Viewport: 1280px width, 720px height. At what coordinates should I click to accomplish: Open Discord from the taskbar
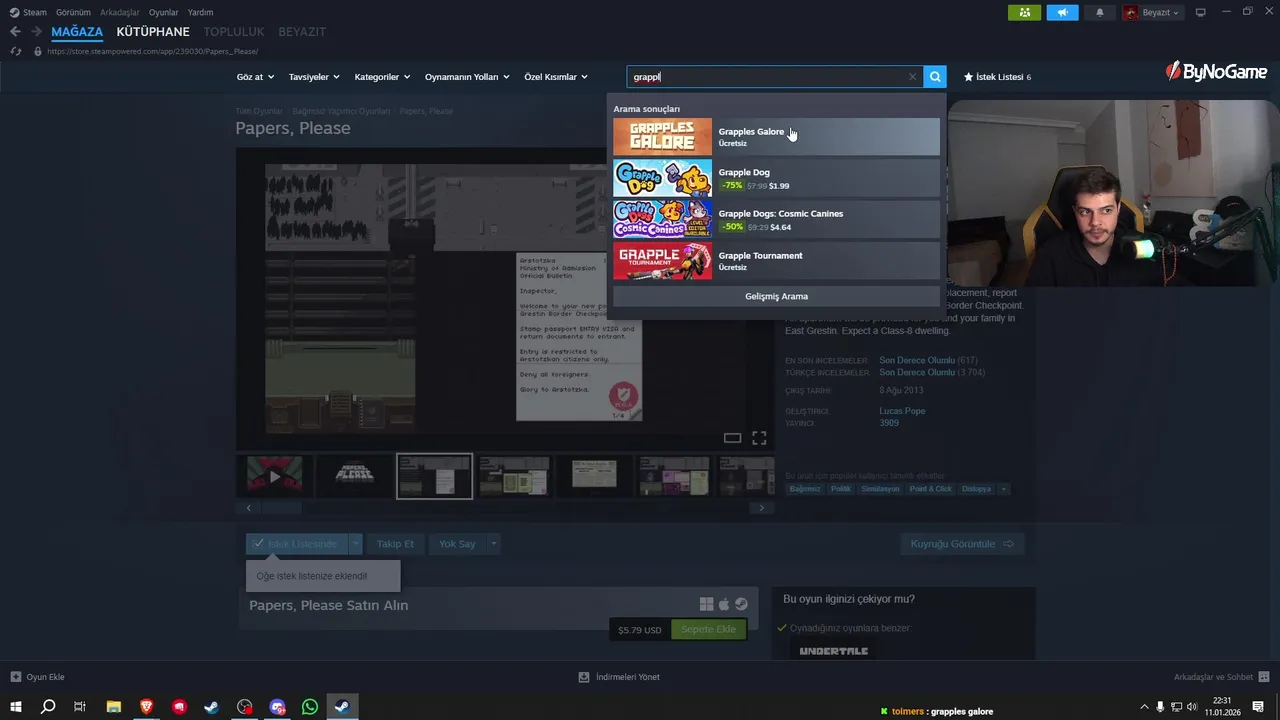coord(277,707)
